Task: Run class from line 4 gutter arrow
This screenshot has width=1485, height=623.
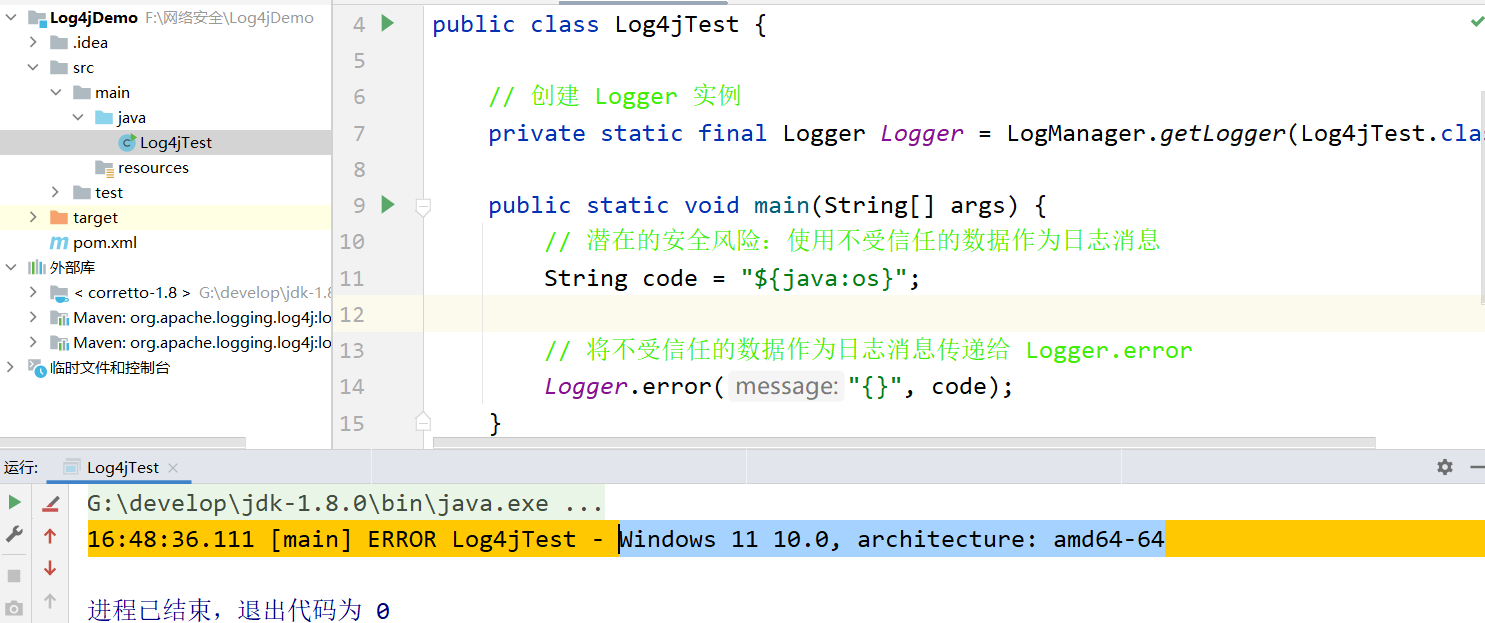Action: pyautogui.click(x=388, y=23)
